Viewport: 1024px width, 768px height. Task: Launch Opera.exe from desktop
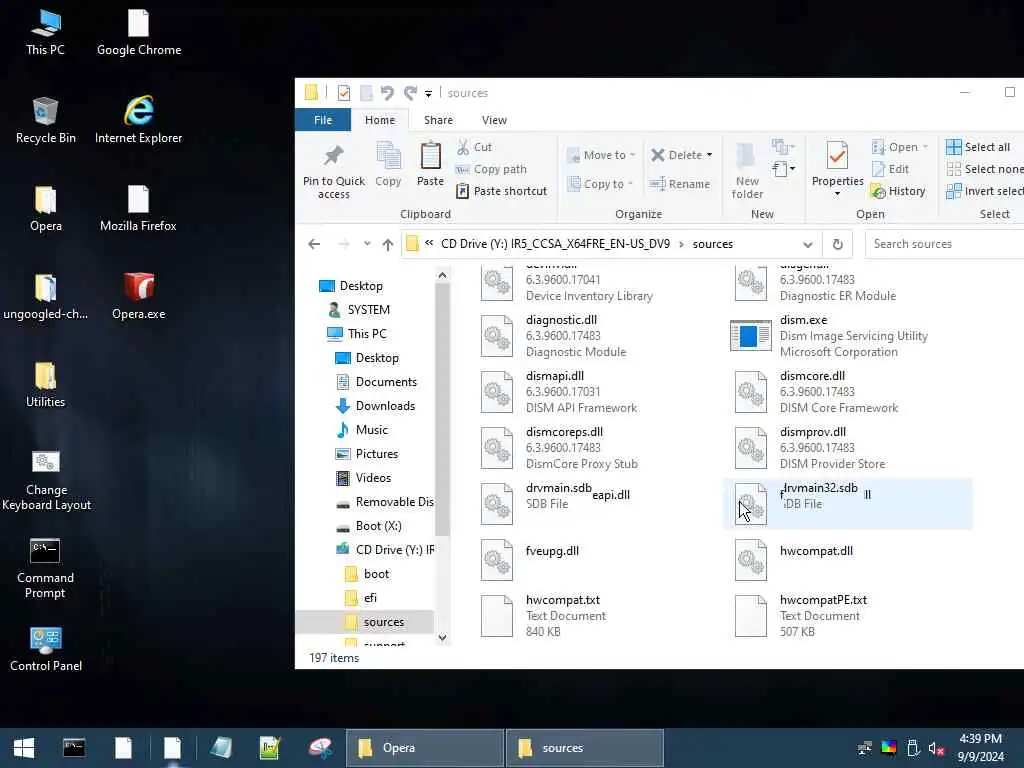coord(138,297)
